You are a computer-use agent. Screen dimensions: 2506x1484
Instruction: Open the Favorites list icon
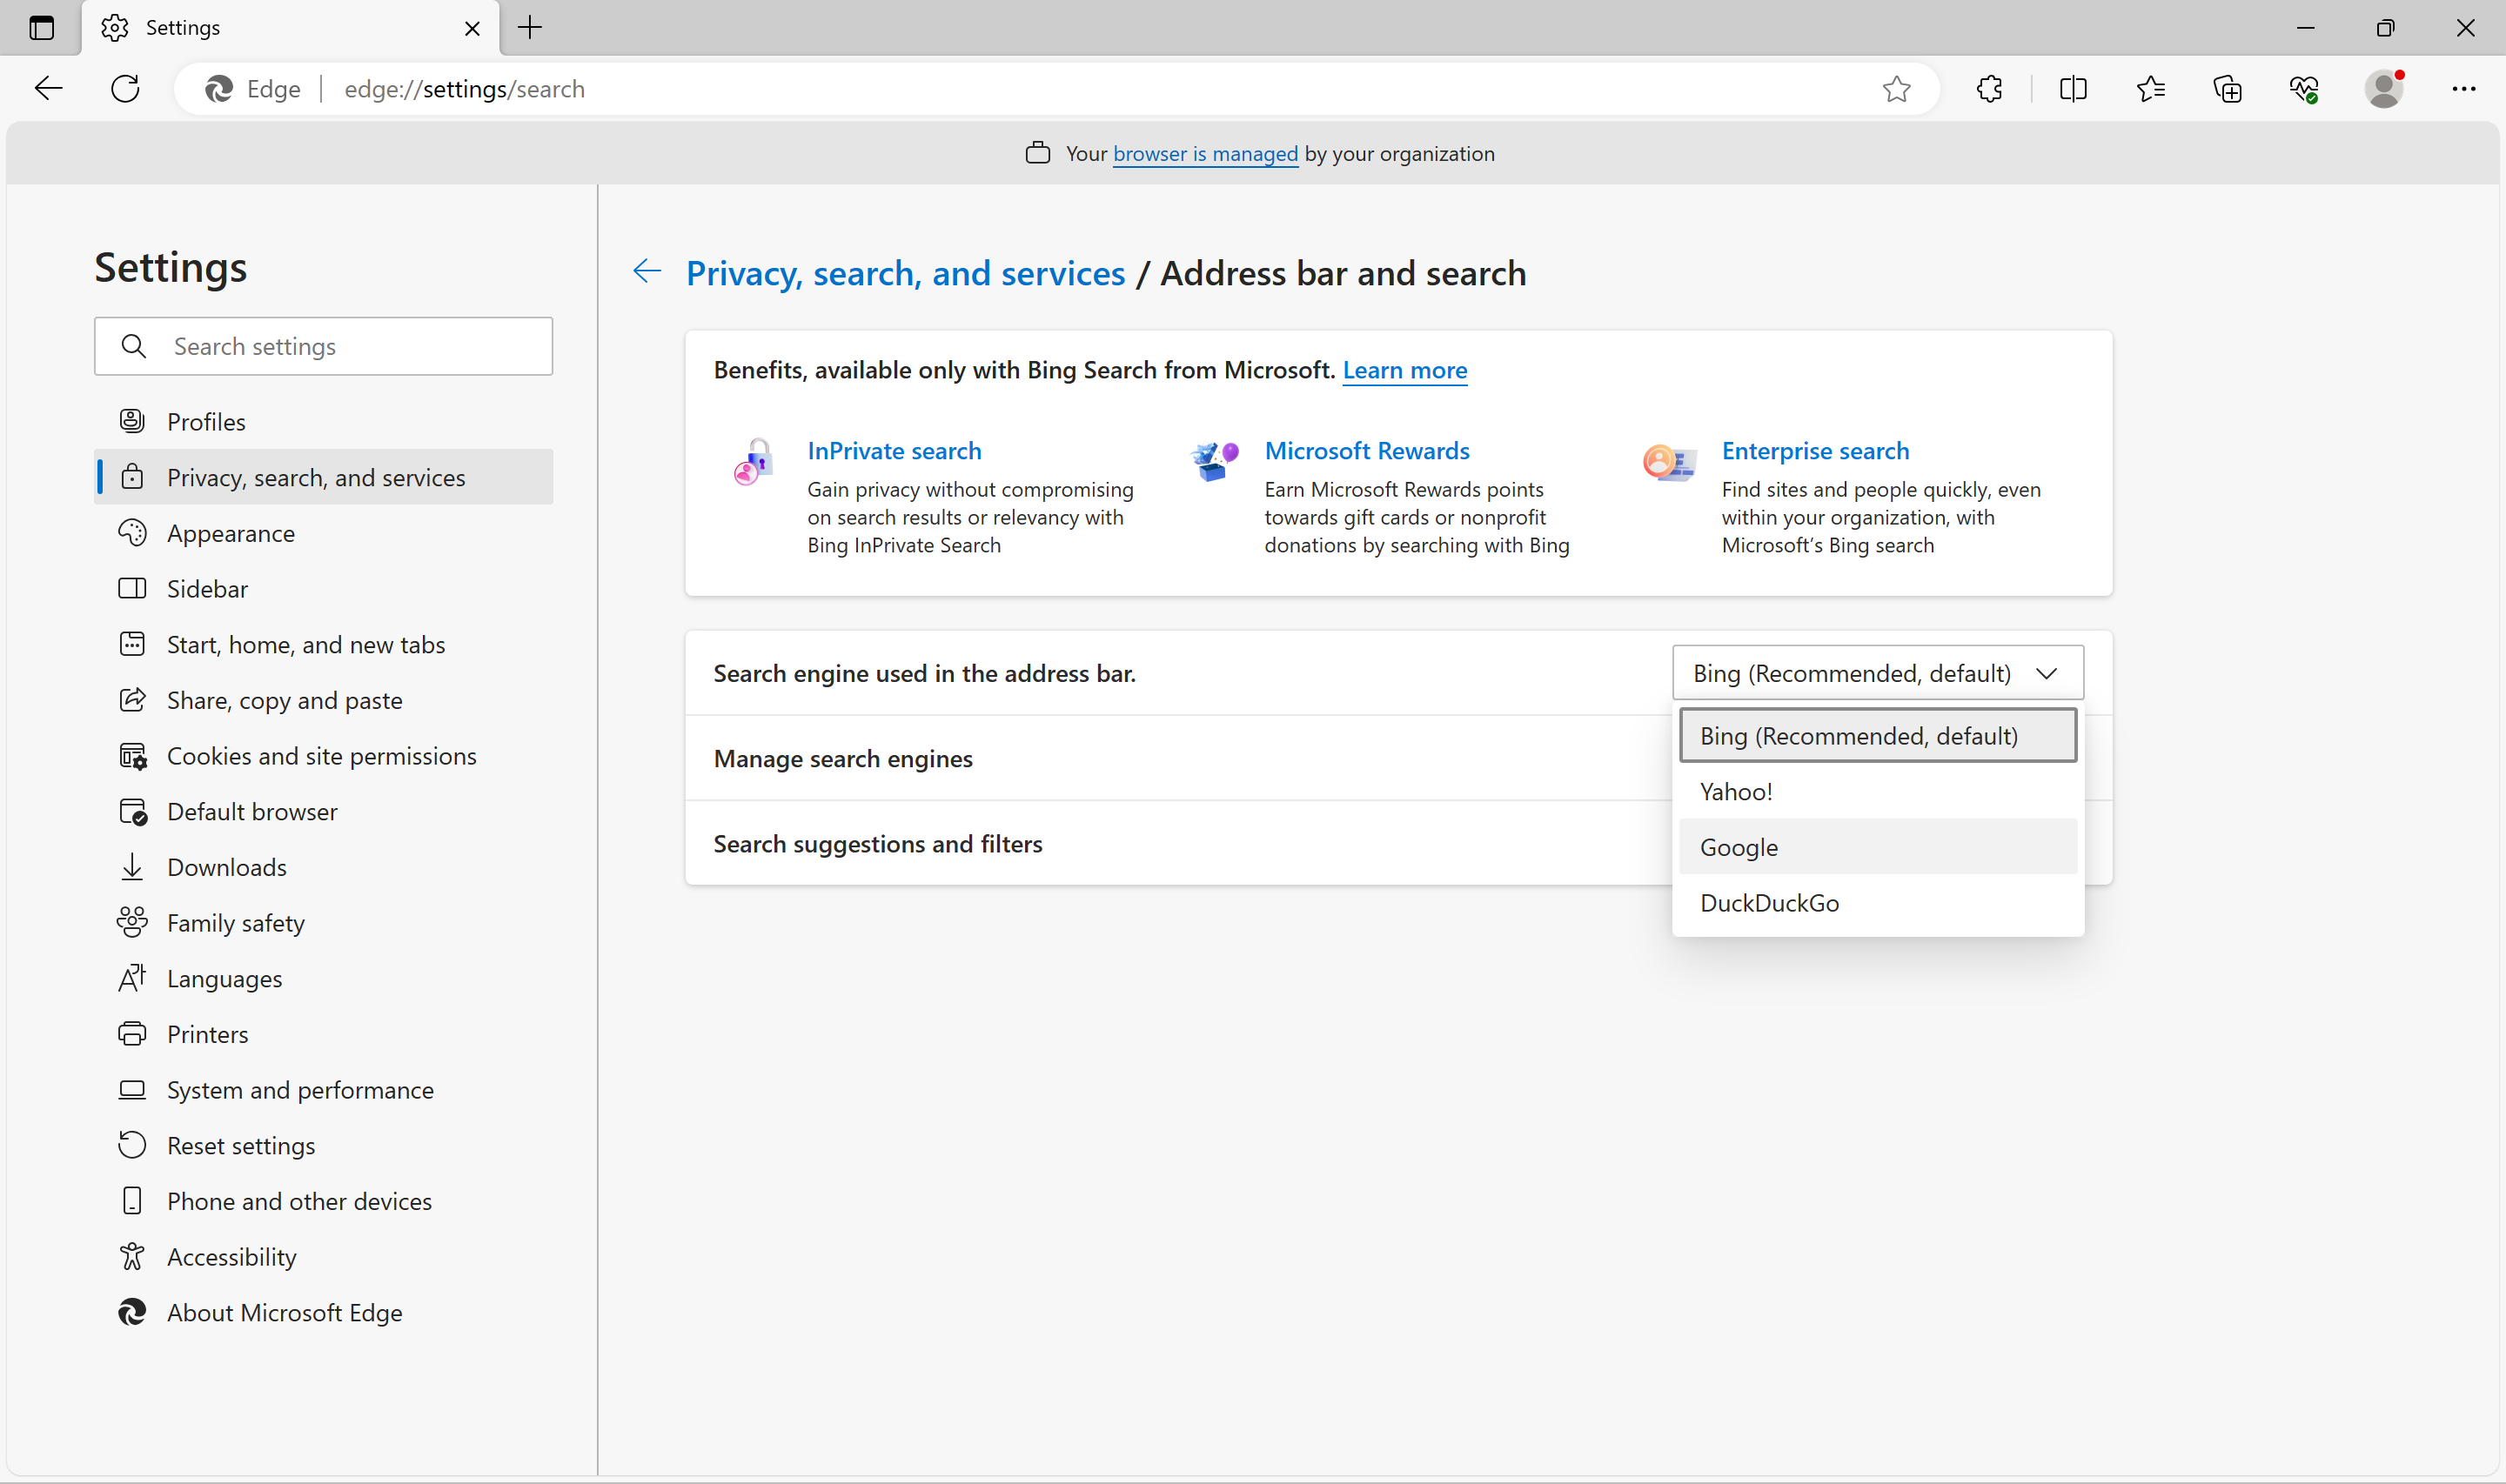(x=2150, y=89)
